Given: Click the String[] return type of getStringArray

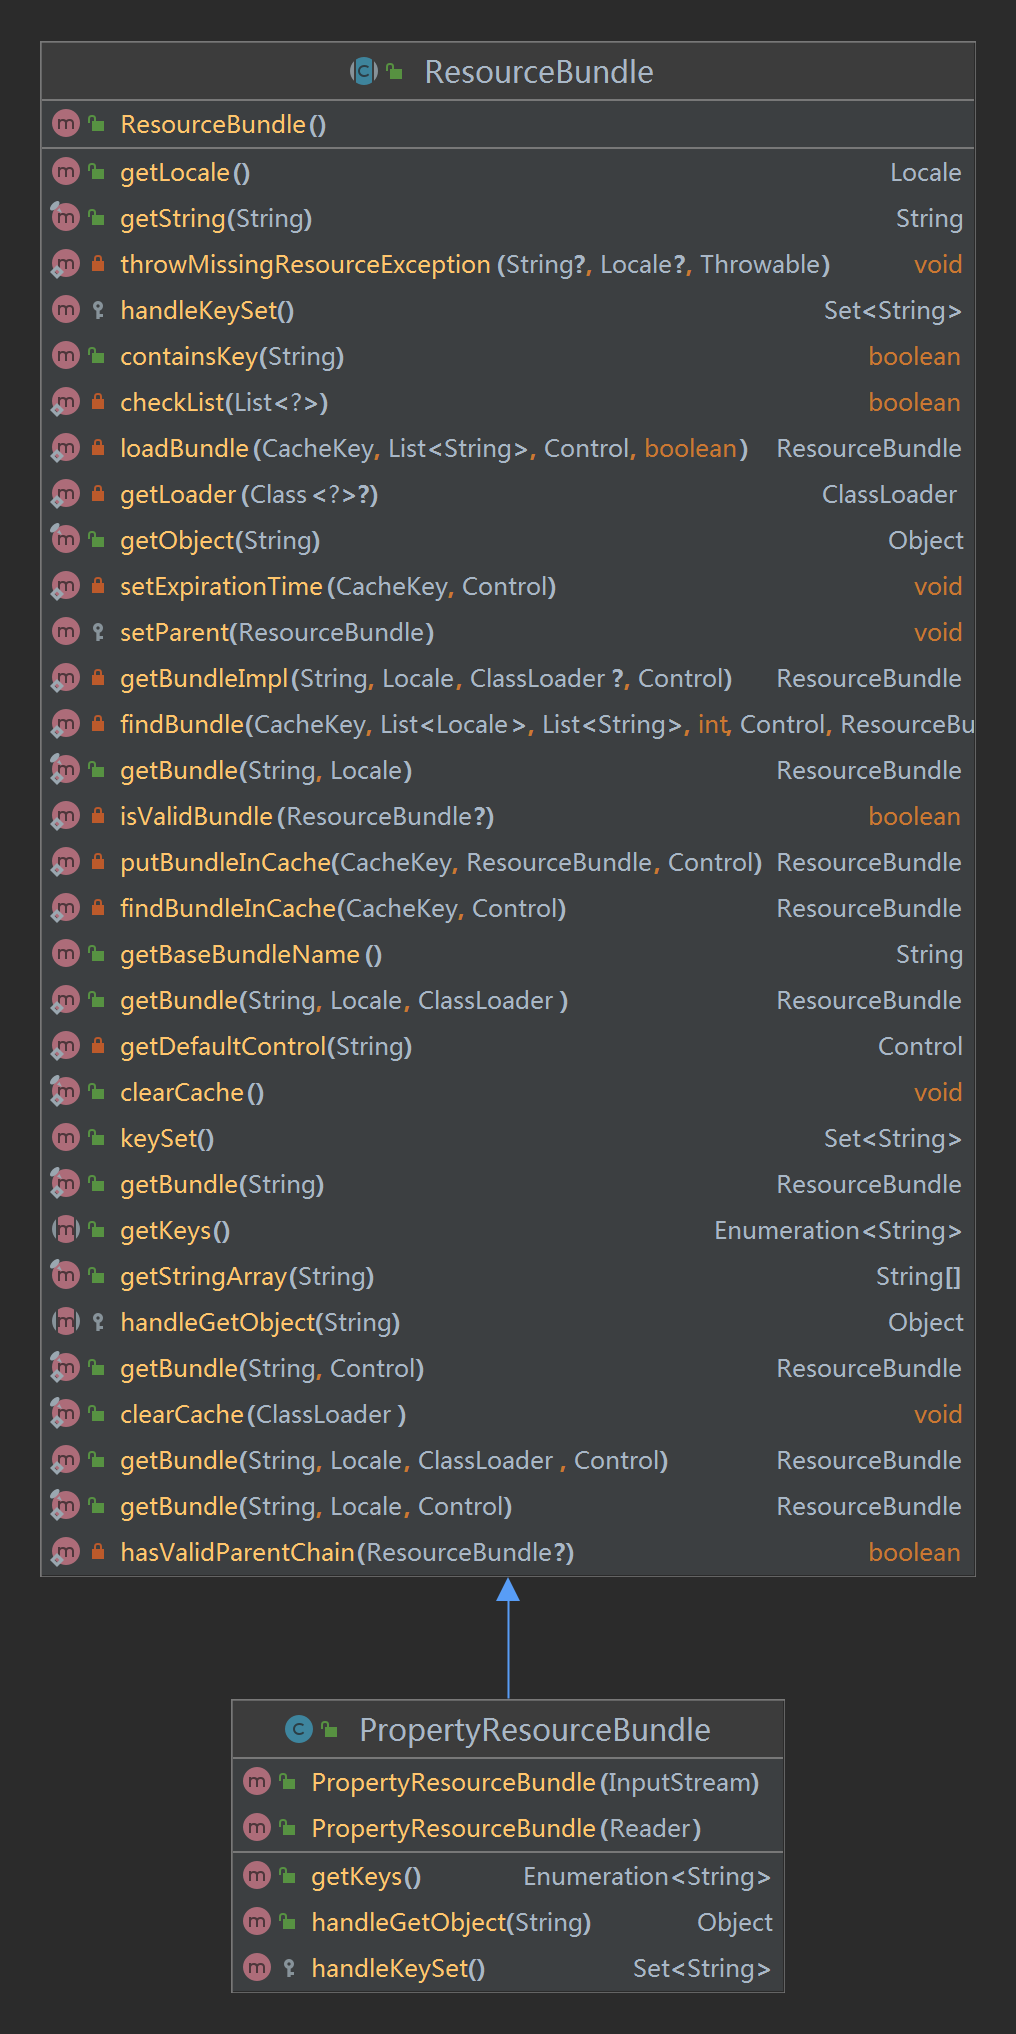Looking at the screenshot, I should tap(919, 1276).
